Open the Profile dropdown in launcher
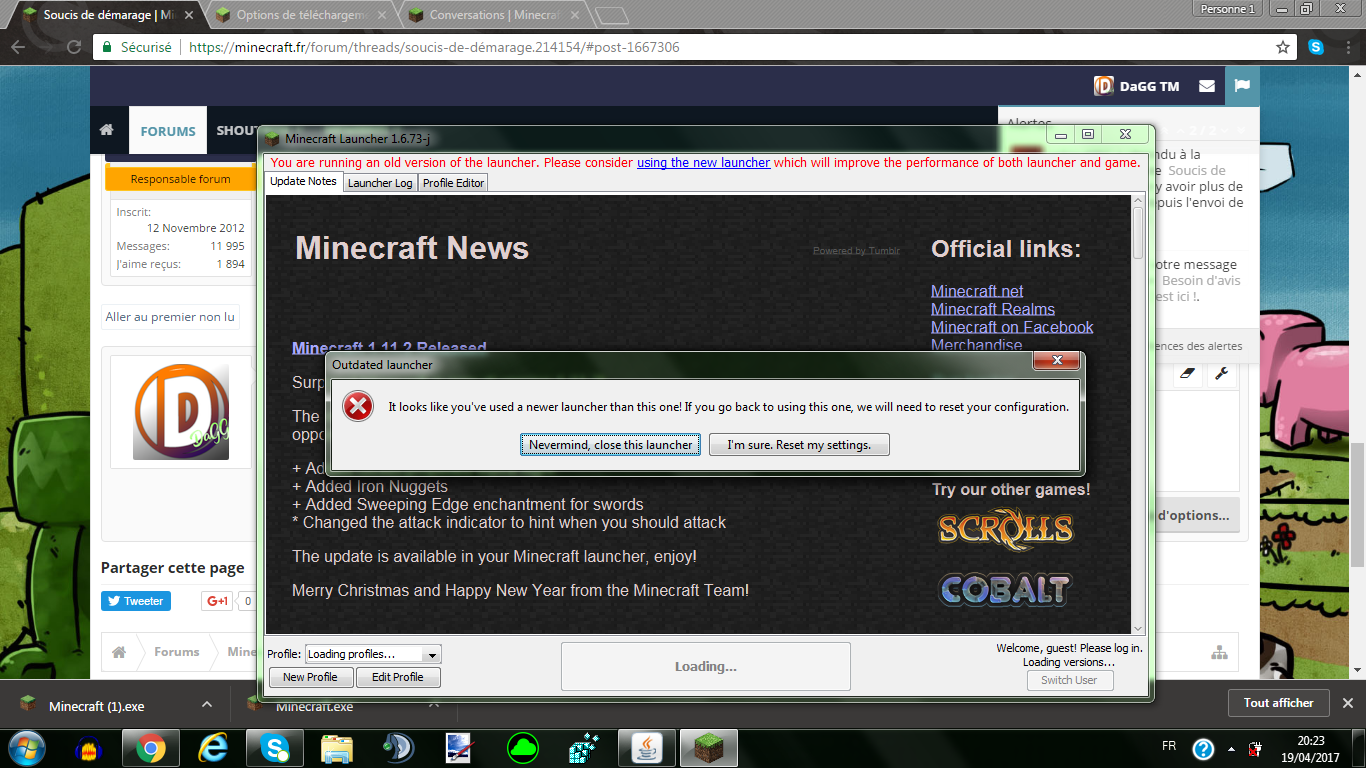Viewport: 1366px width, 768px height. 373,654
